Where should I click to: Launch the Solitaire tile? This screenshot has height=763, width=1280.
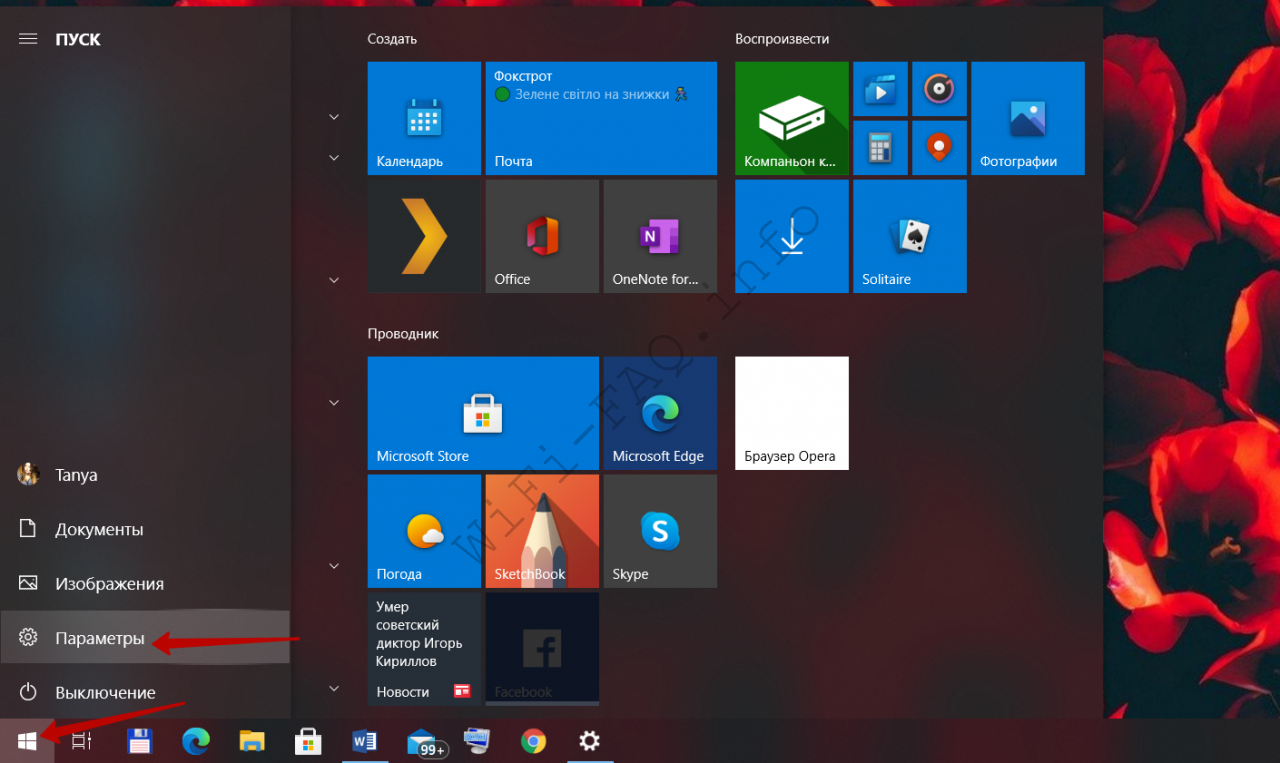pyautogui.click(x=909, y=236)
